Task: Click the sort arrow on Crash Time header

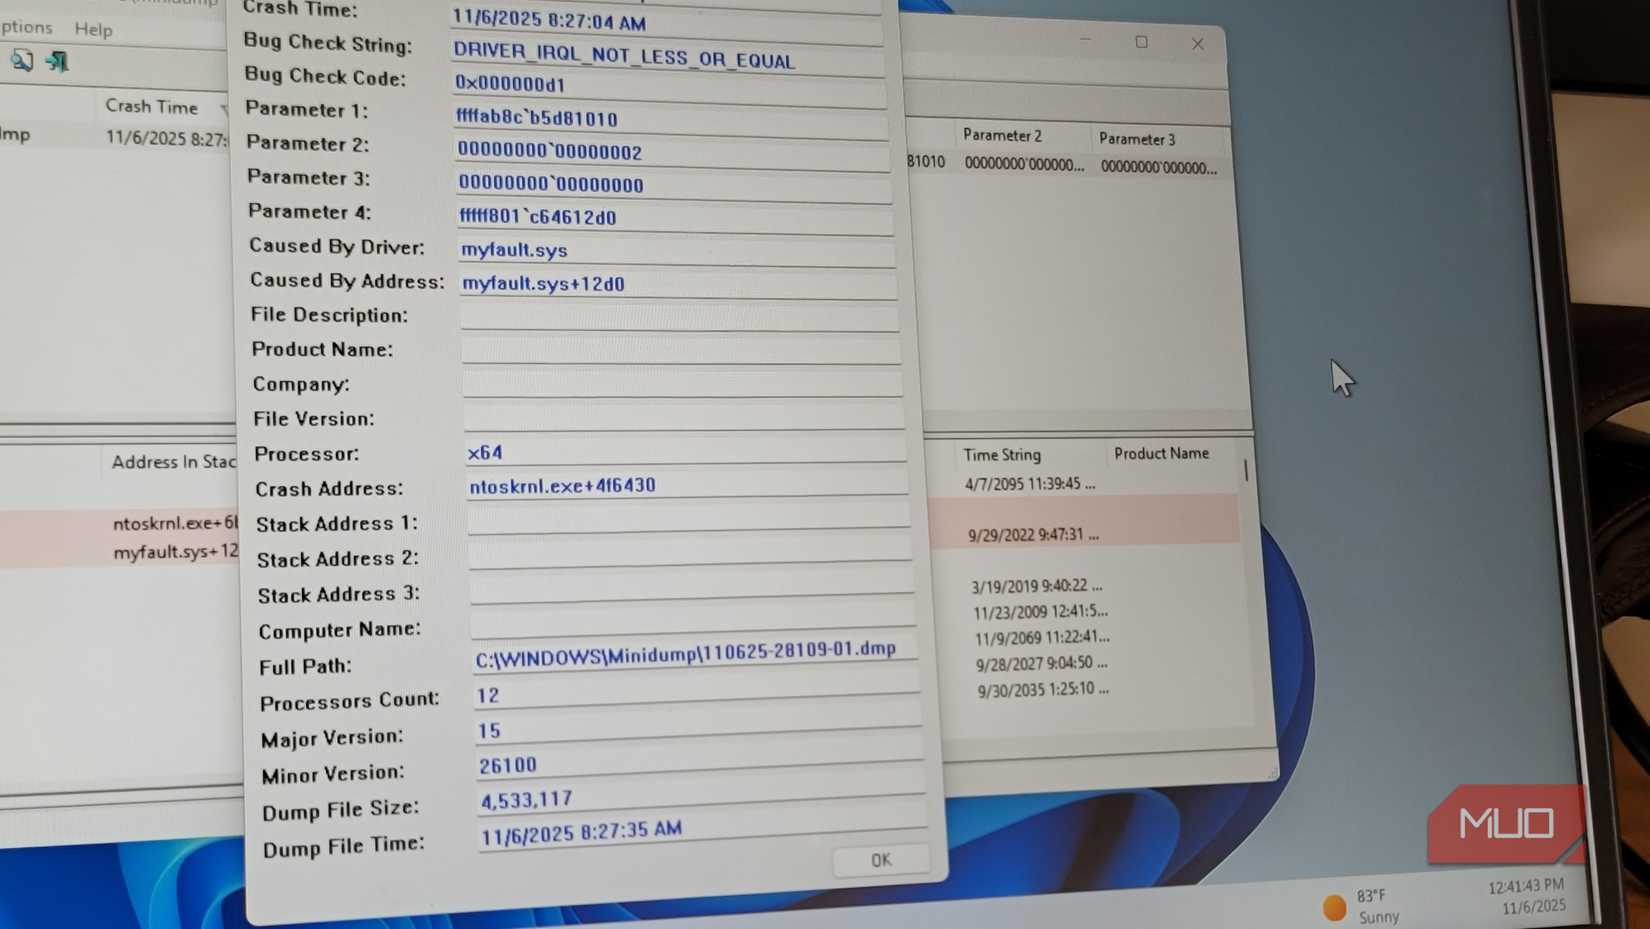Action: coord(222,107)
